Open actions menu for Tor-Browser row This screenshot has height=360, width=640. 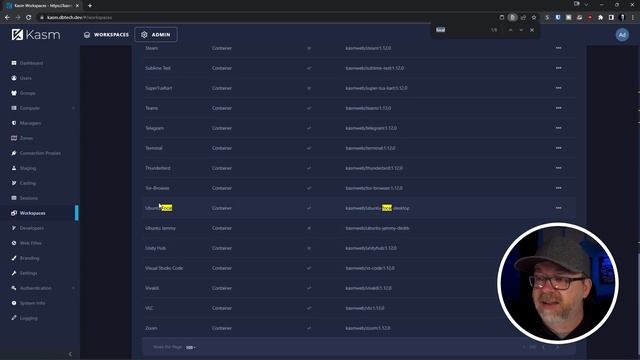click(558, 188)
